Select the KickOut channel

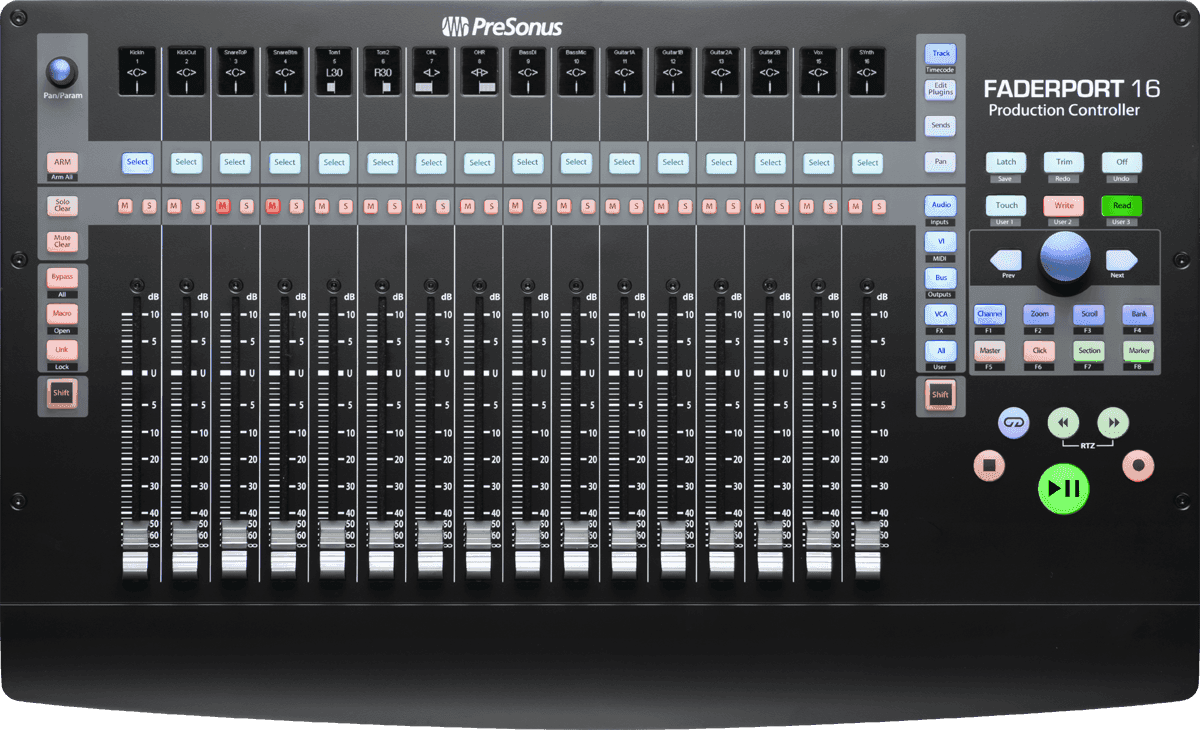[x=186, y=162]
